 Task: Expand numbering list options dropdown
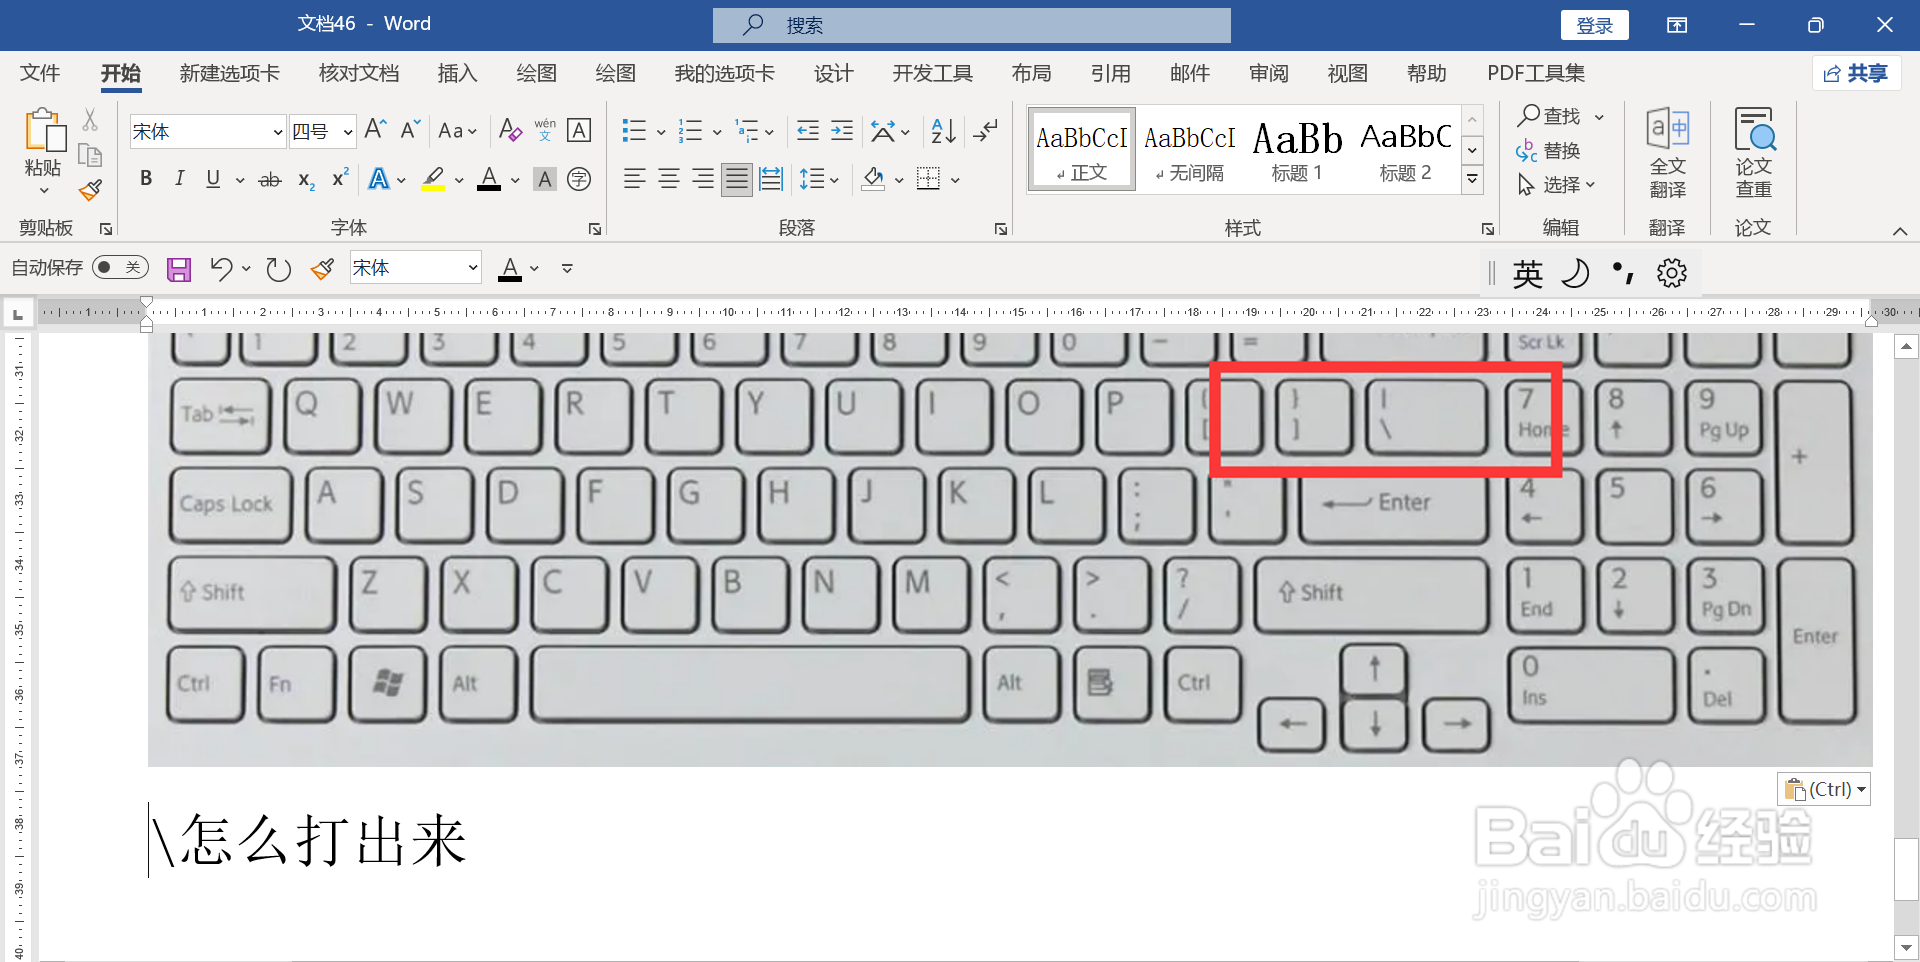pyautogui.click(x=717, y=131)
